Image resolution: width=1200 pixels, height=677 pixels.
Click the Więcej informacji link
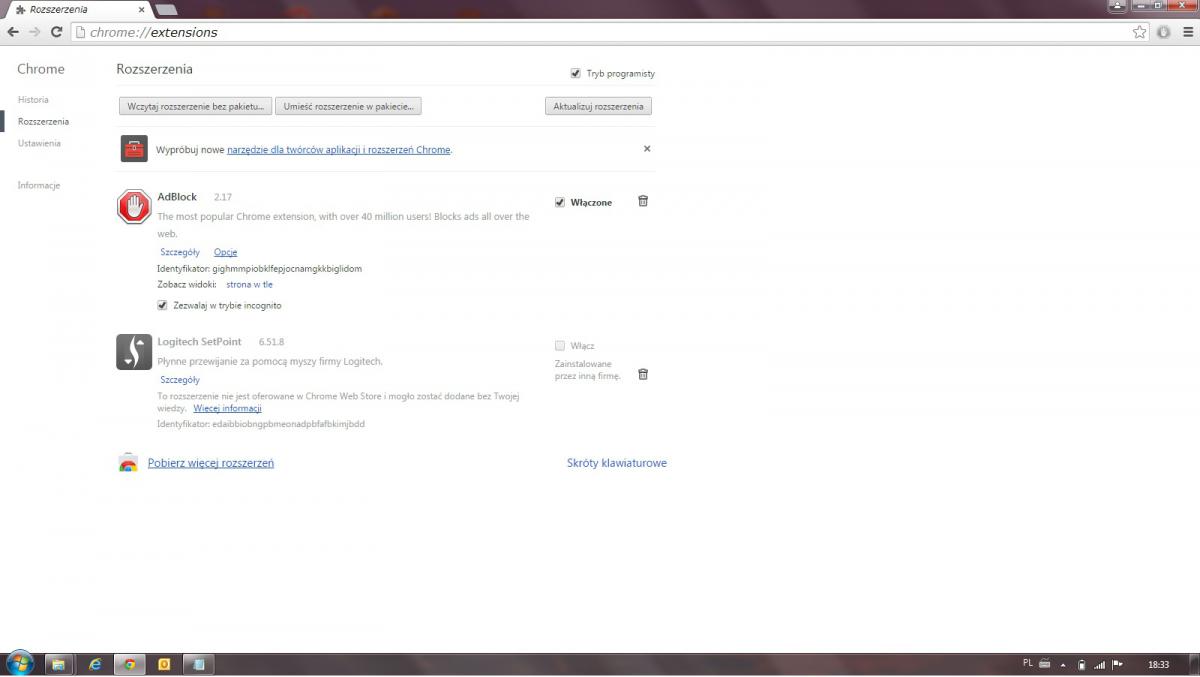coord(227,408)
